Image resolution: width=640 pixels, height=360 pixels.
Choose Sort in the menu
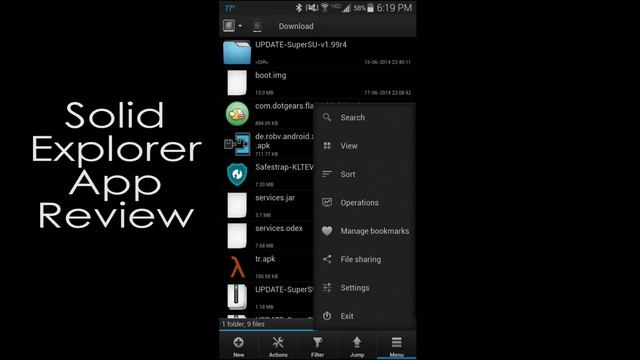click(x=348, y=174)
